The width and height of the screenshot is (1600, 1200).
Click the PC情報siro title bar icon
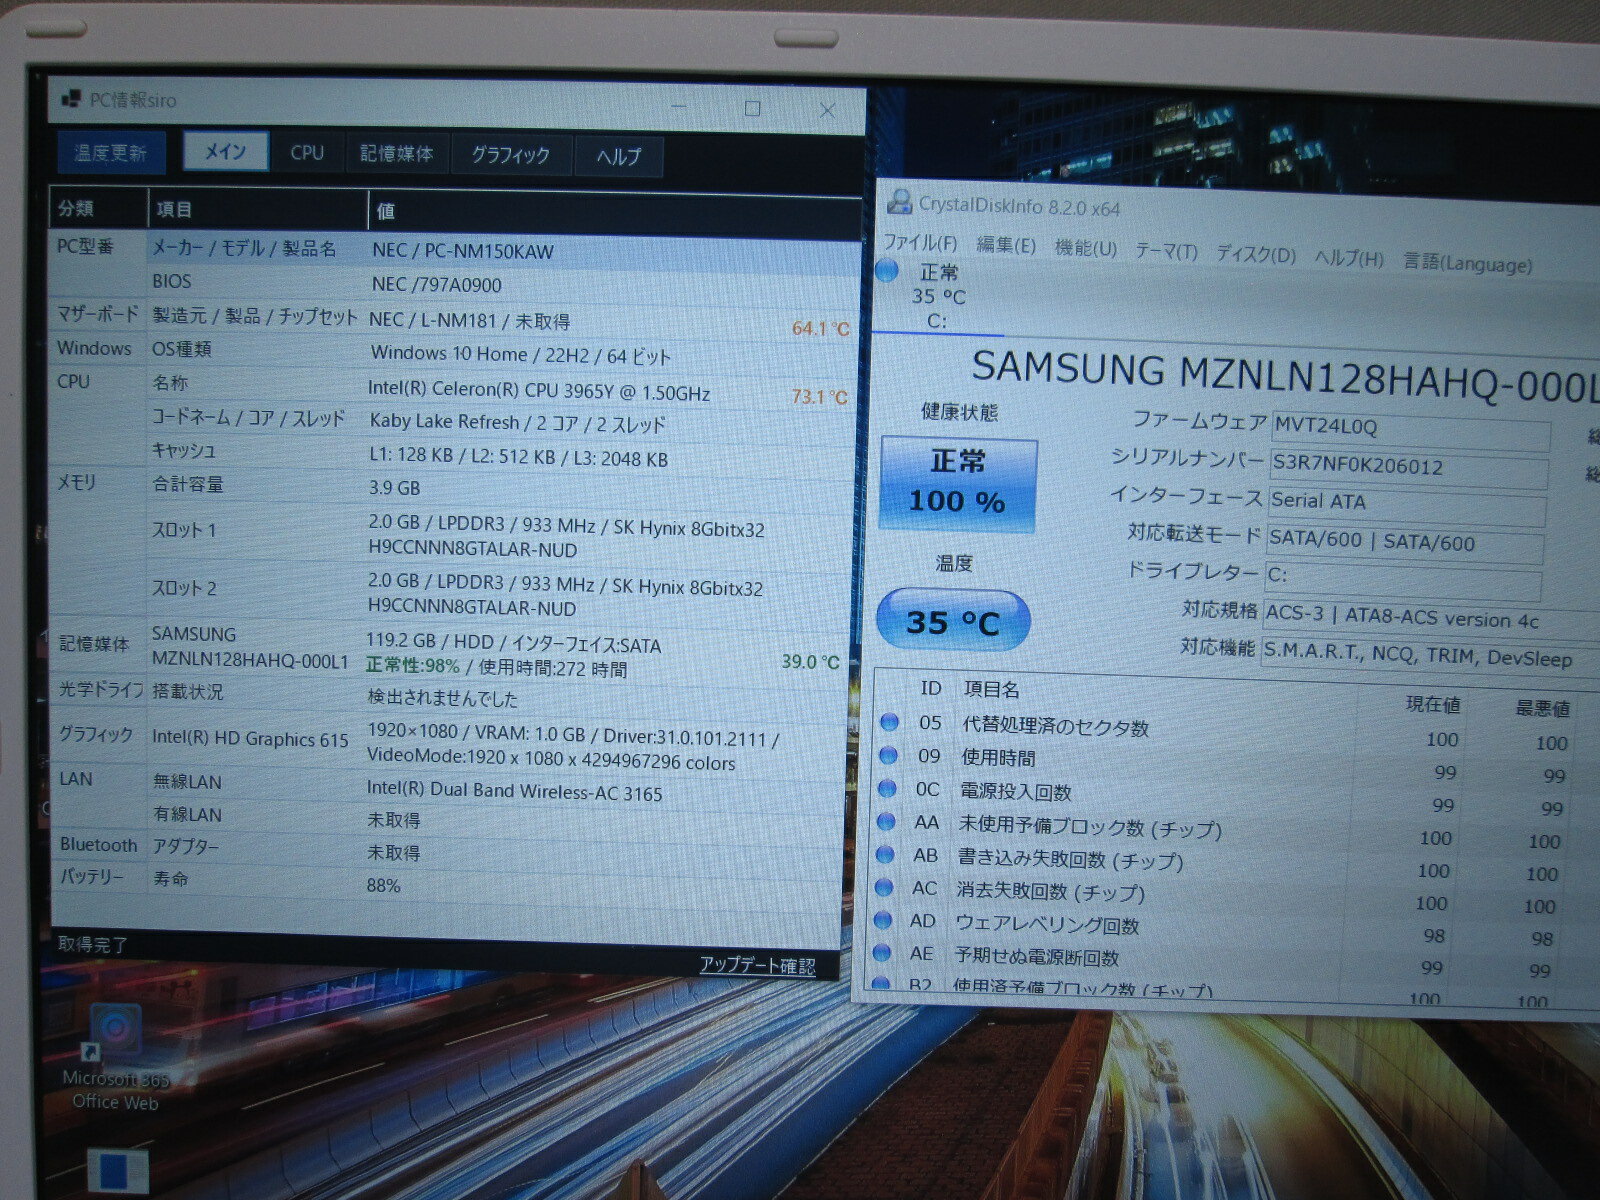pyautogui.click(x=71, y=99)
